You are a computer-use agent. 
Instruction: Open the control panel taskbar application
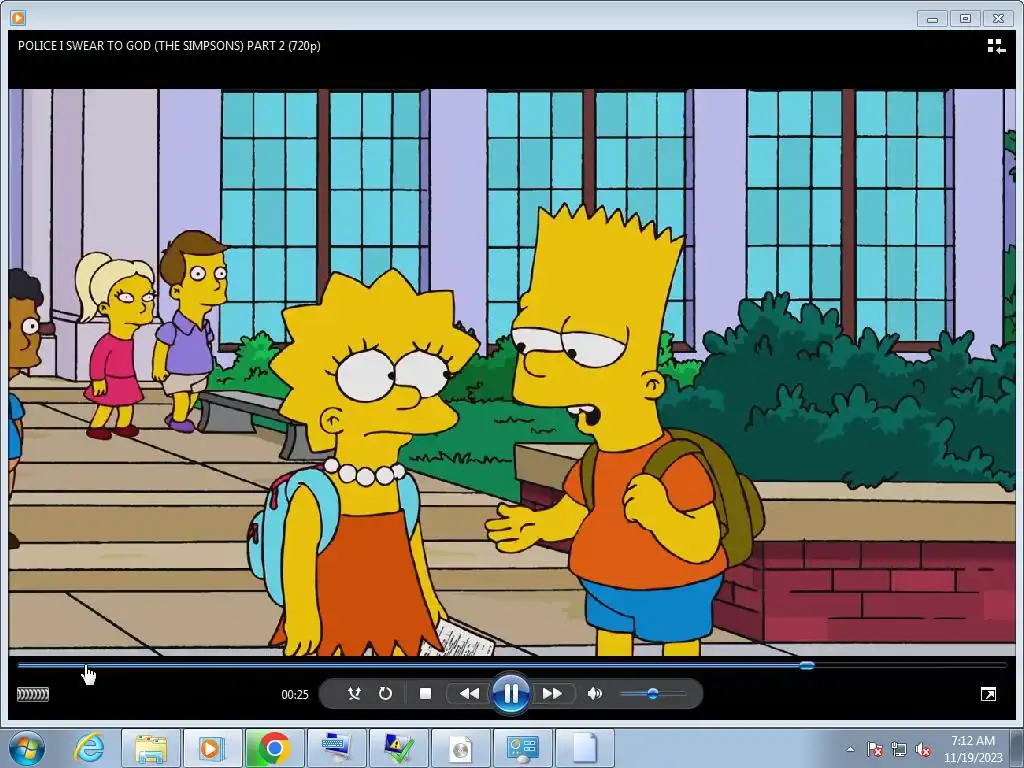523,748
